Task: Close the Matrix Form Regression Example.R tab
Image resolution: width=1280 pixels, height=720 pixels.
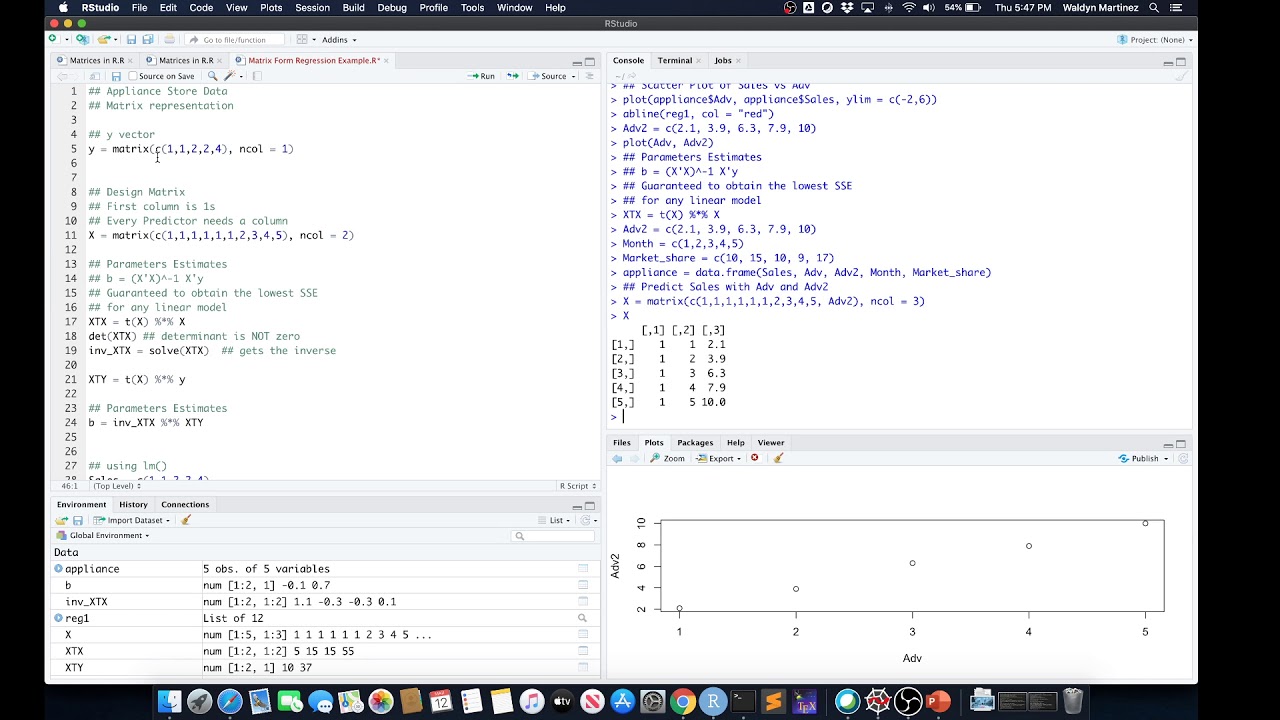Action: click(386, 60)
